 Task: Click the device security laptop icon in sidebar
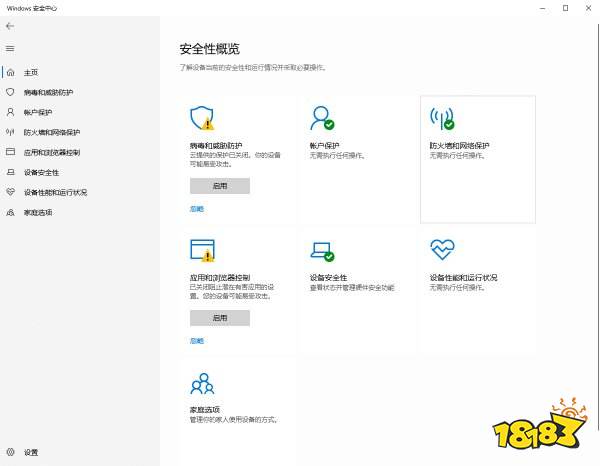click(11, 172)
